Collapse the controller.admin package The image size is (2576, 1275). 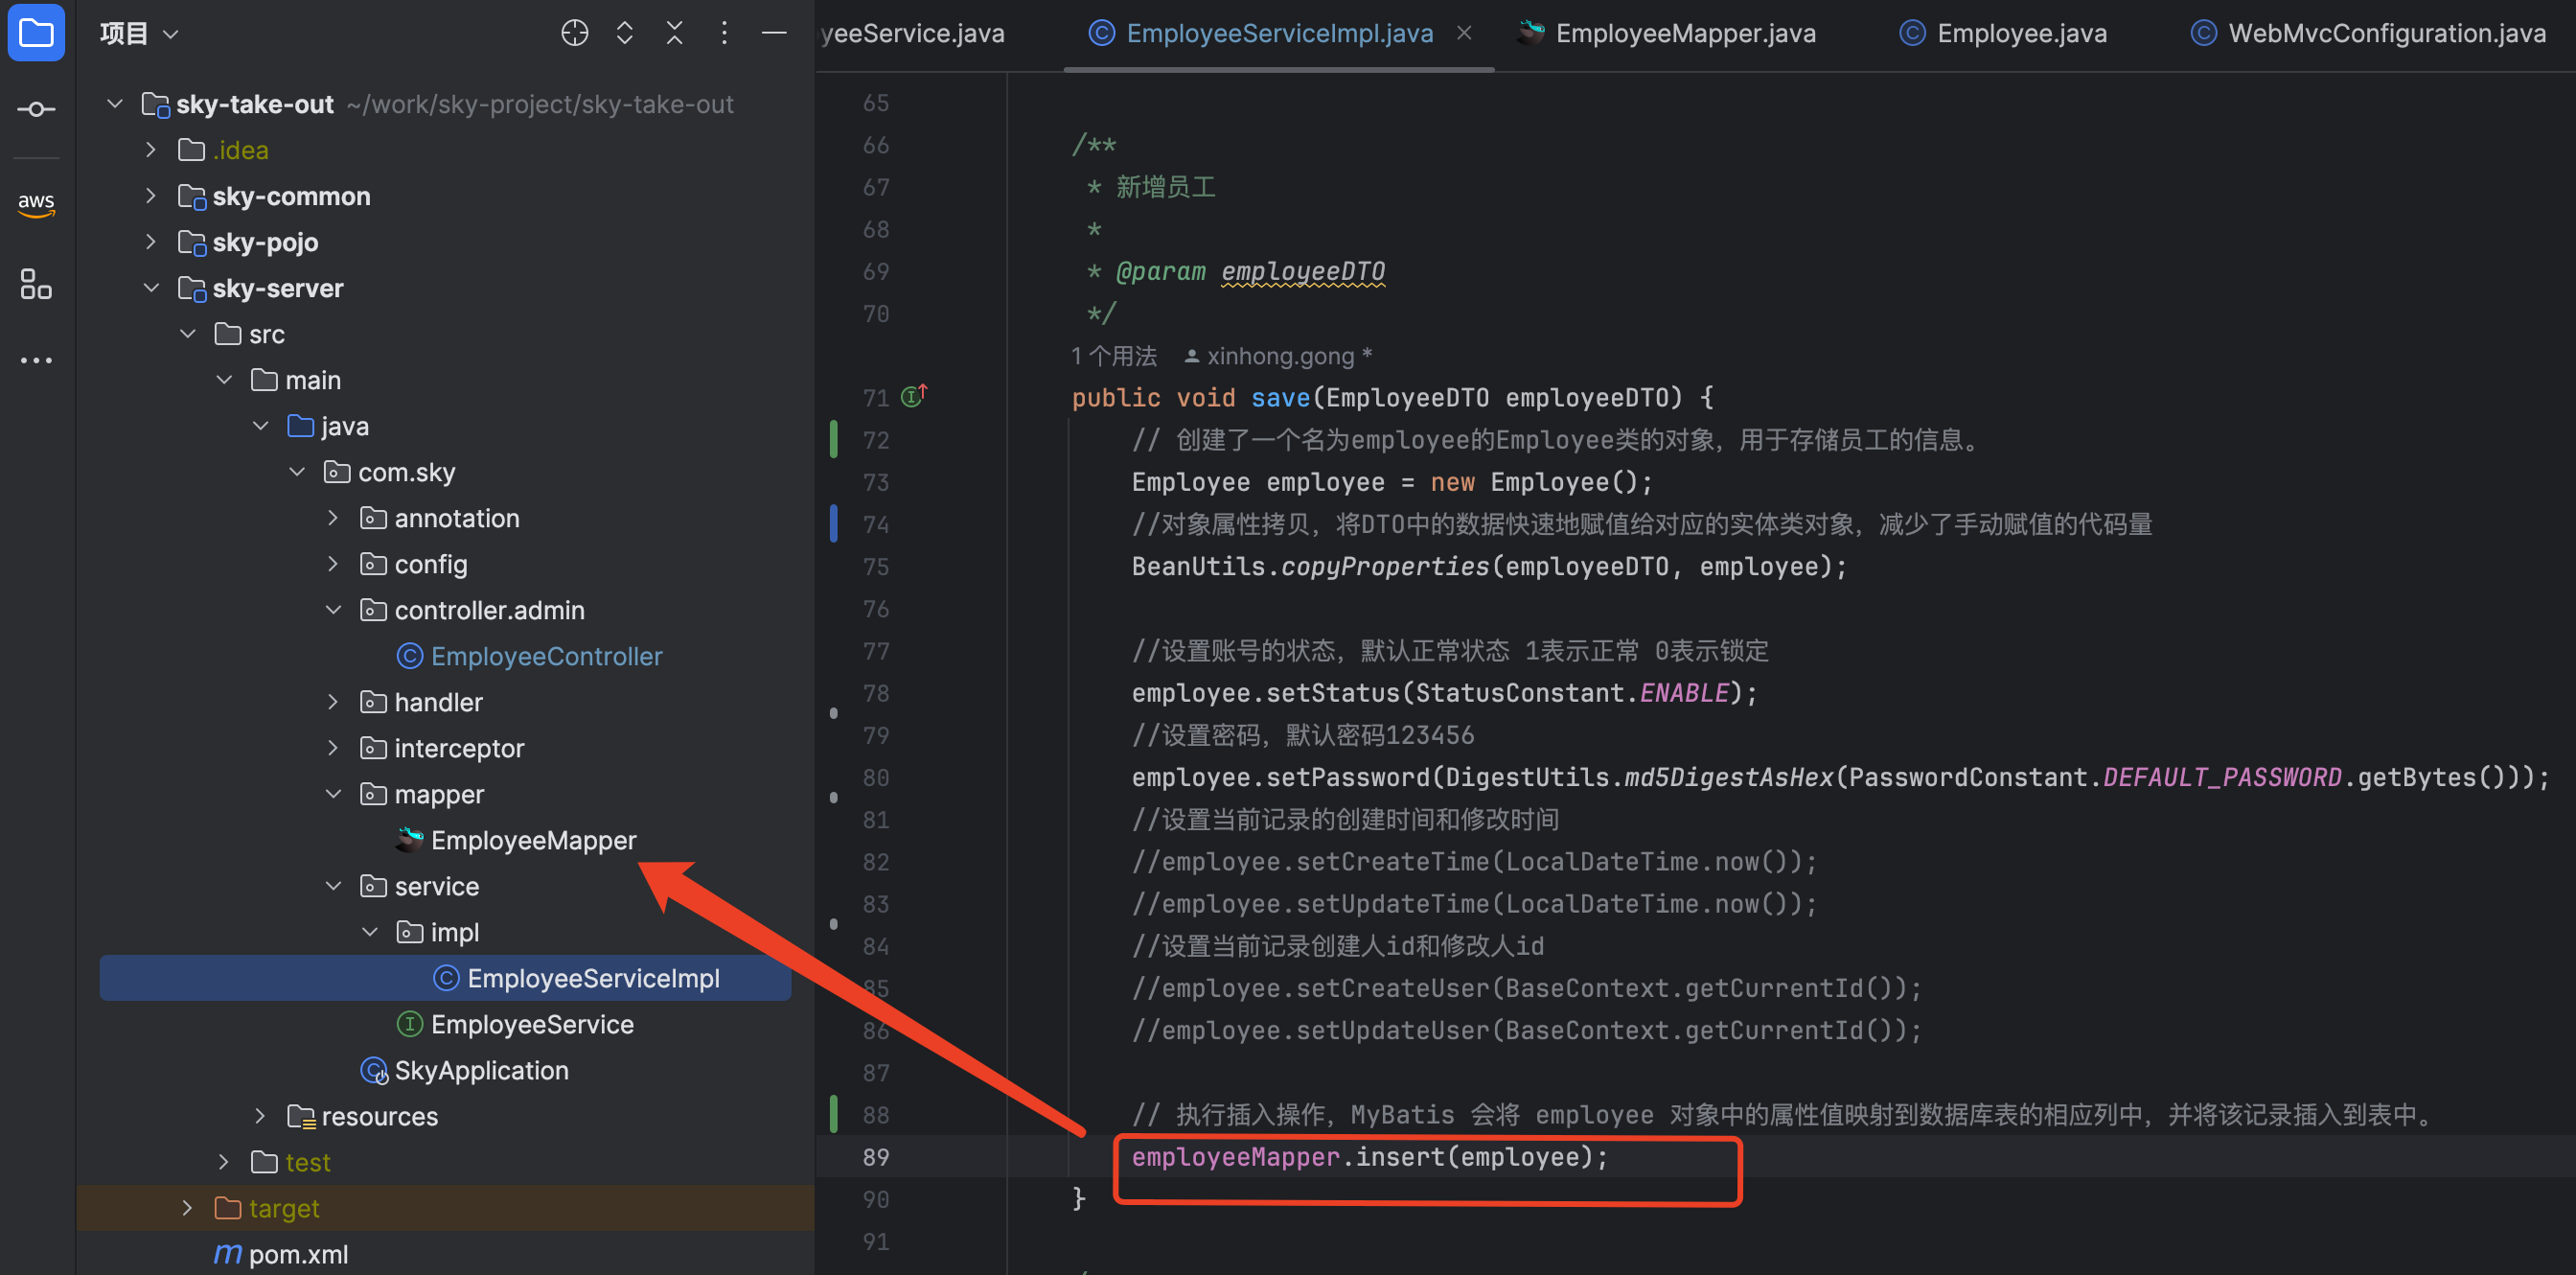pos(333,610)
